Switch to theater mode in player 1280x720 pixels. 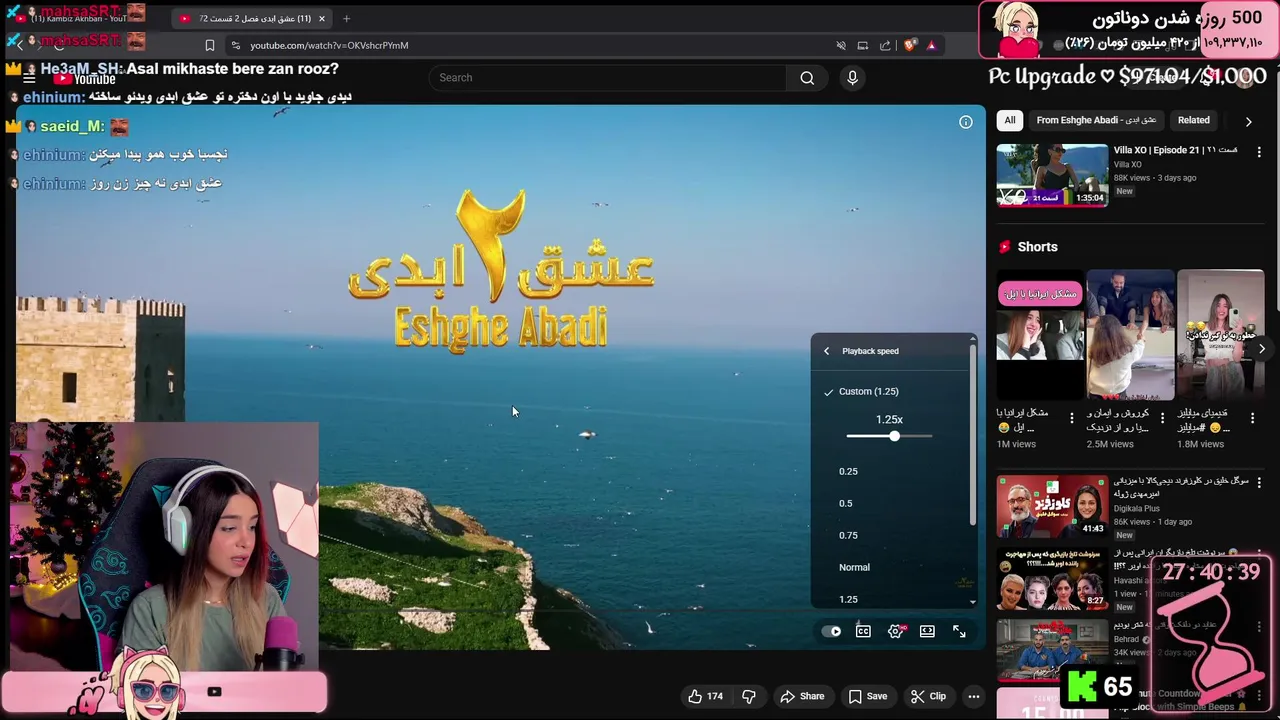(x=927, y=631)
